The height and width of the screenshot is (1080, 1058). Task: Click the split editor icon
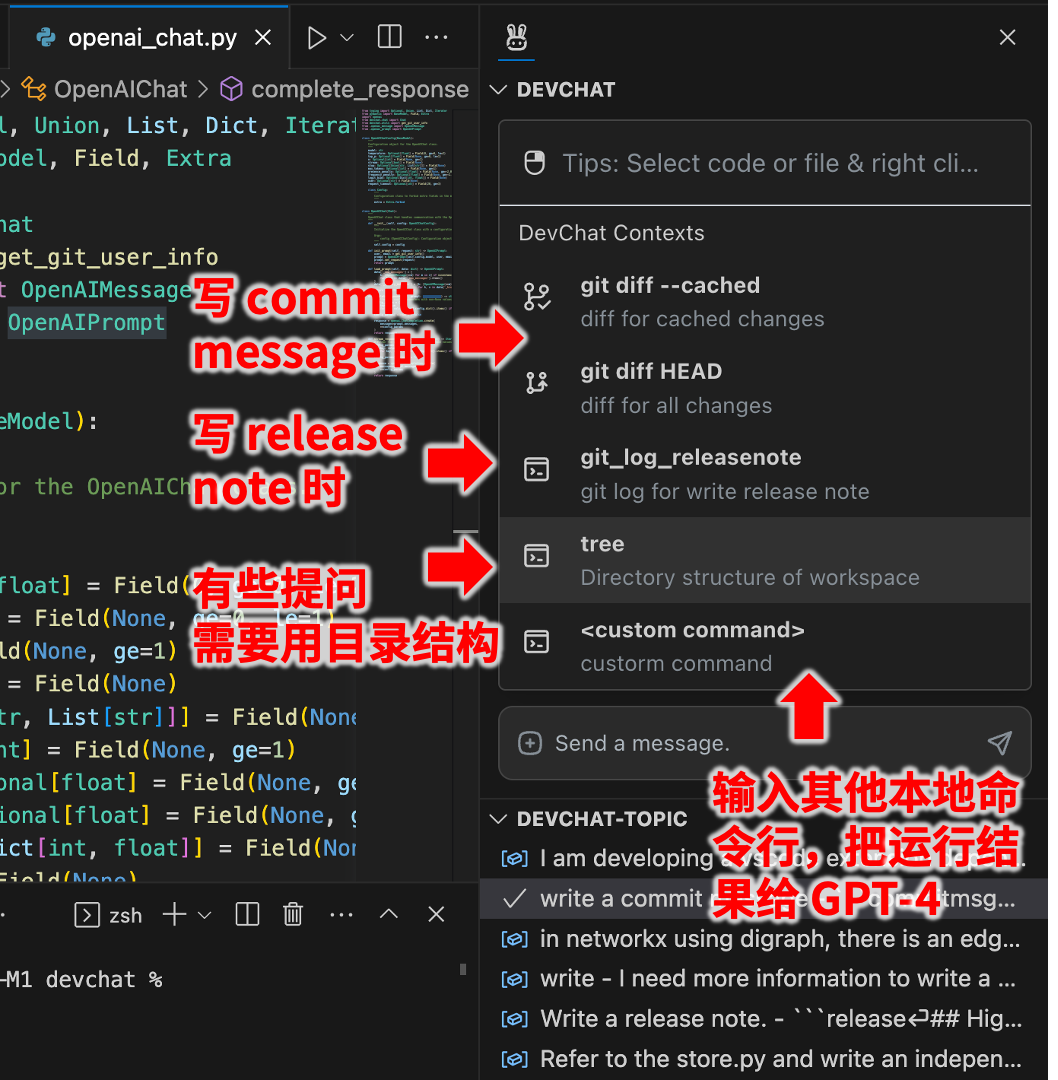[387, 36]
